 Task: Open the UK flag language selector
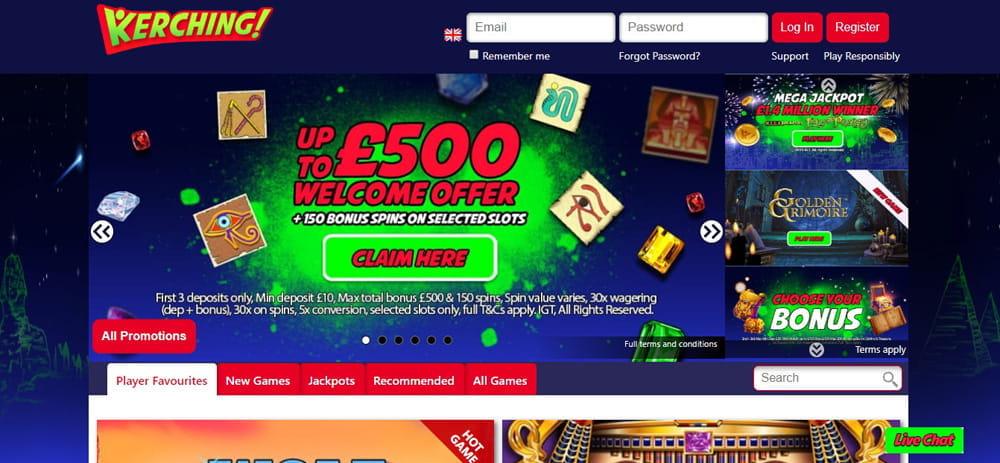[x=453, y=35]
